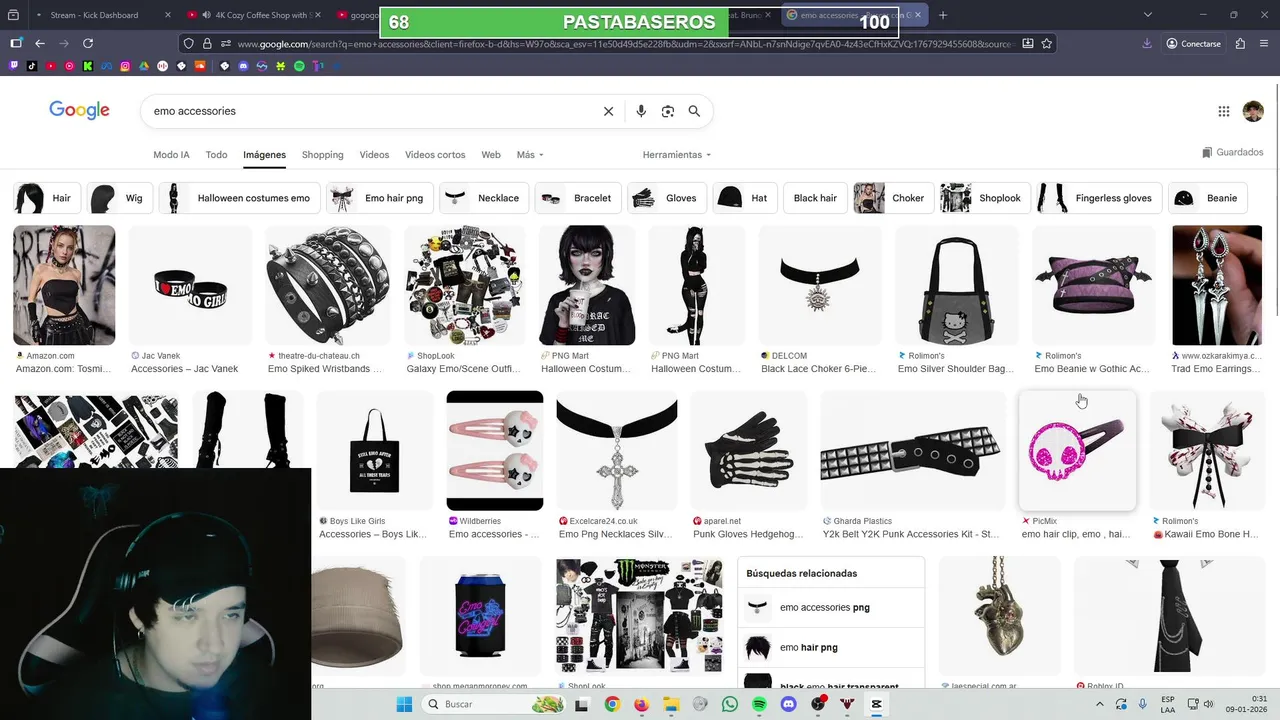Open the Google apps grid
This screenshot has height=720, width=1280.
point(1224,111)
